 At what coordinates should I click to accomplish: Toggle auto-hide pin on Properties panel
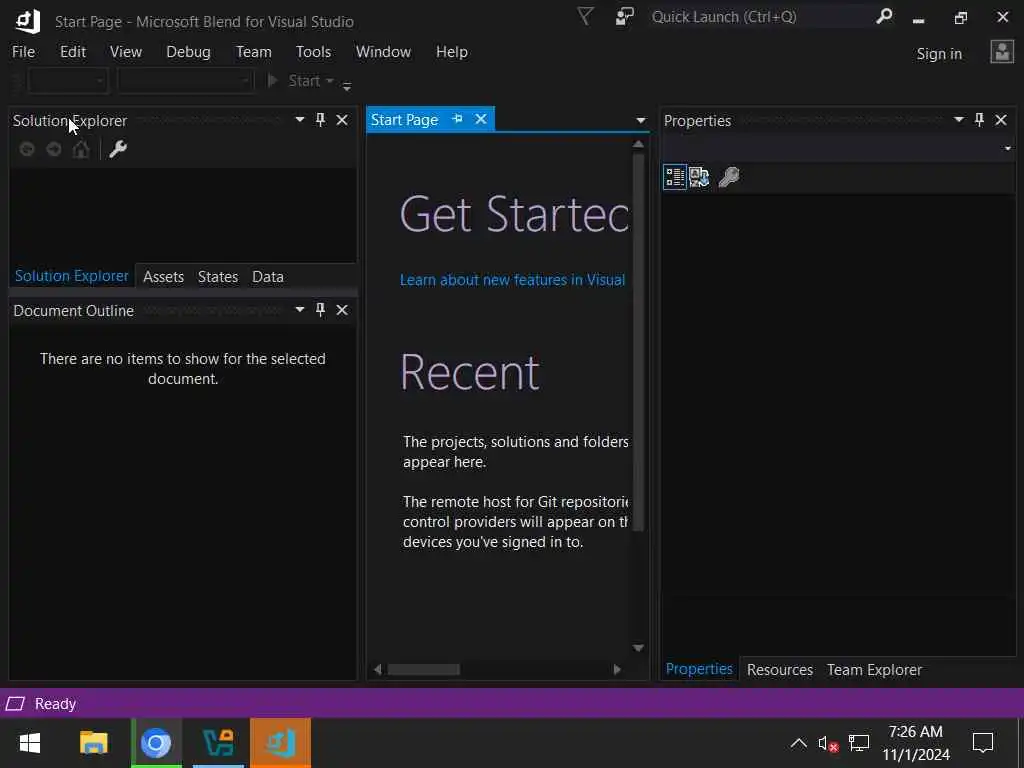click(x=980, y=120)
